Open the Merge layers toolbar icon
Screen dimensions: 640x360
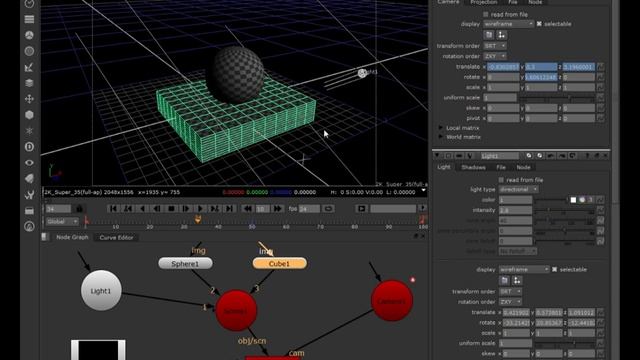pyautogui.click(x=29, y=83)
